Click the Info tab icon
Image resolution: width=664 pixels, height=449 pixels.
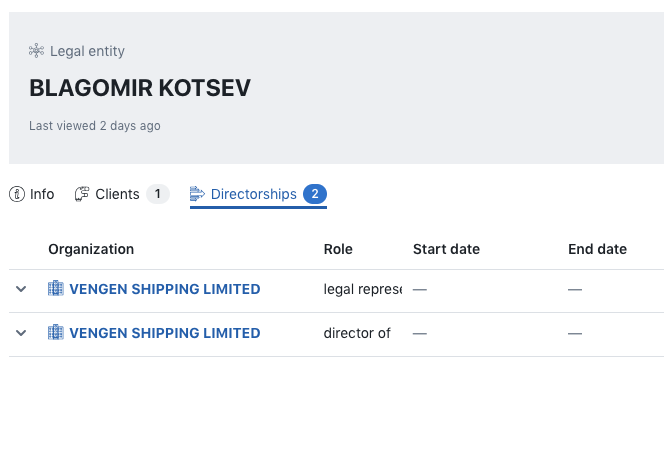click(16, 194)
